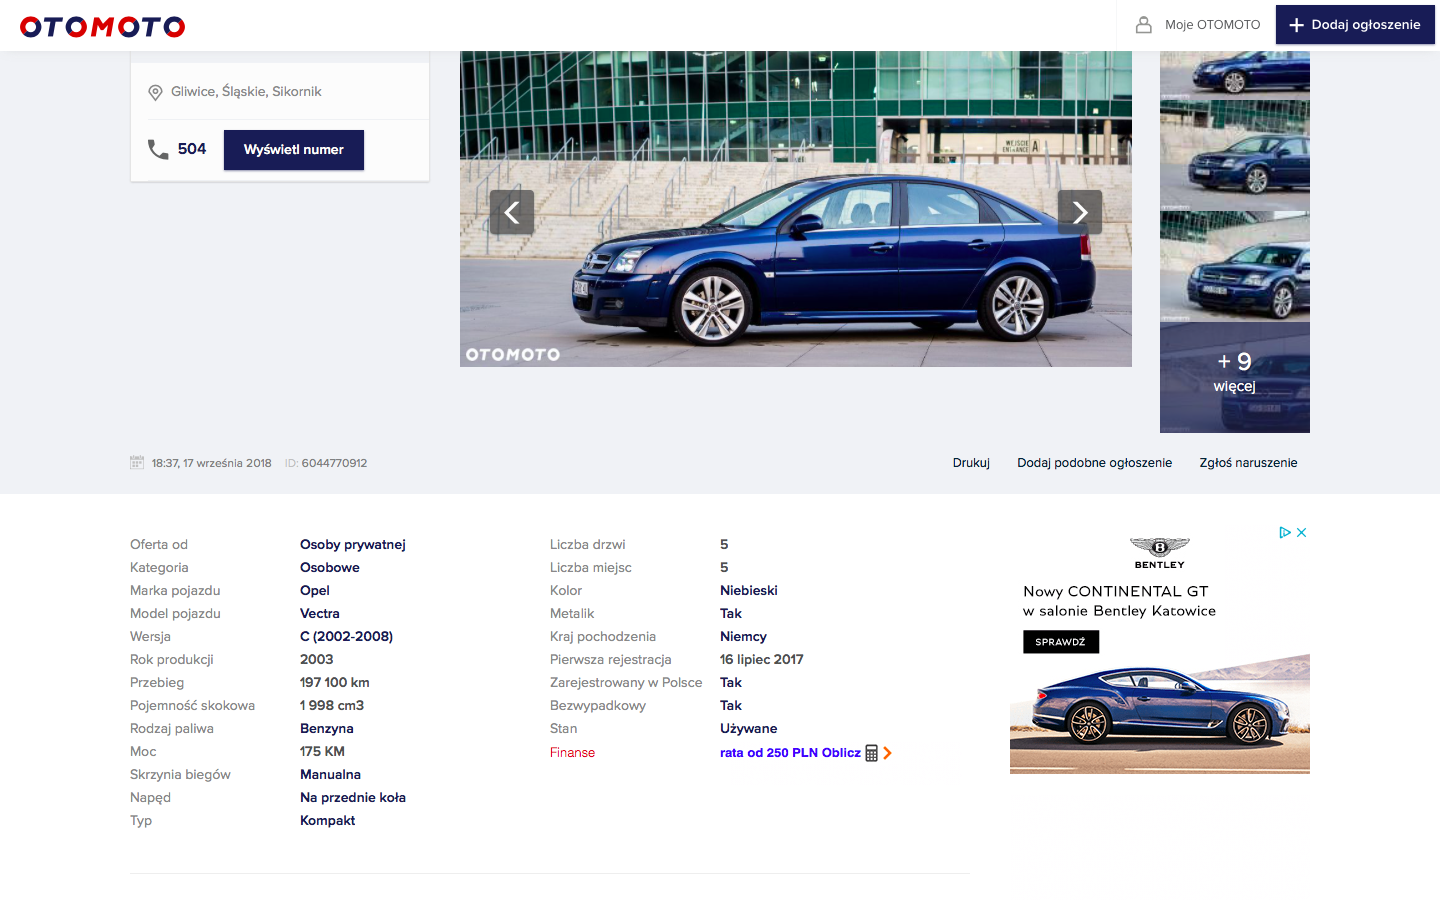1440x900 pixels.
Task: Open Dodaj podobne ogłoszenie link
Action: [1094, 463]
